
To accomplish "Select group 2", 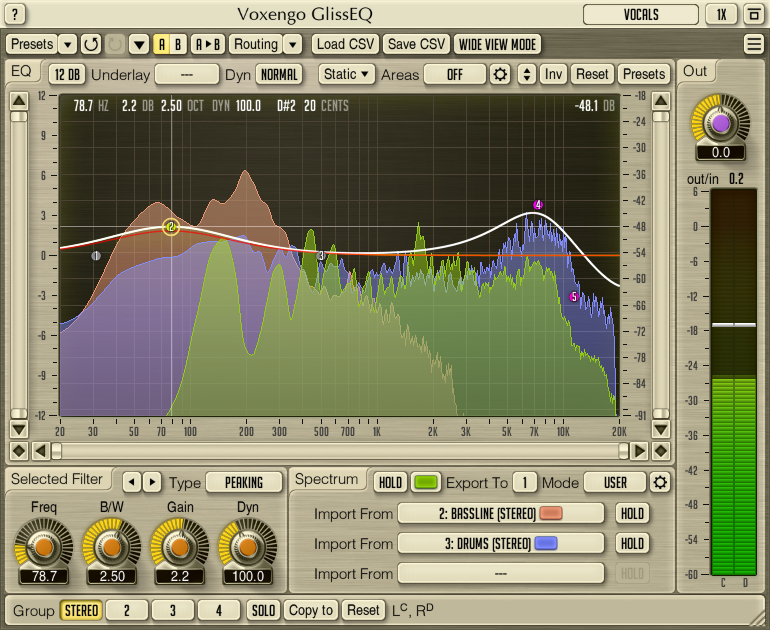I will [127, 610].
